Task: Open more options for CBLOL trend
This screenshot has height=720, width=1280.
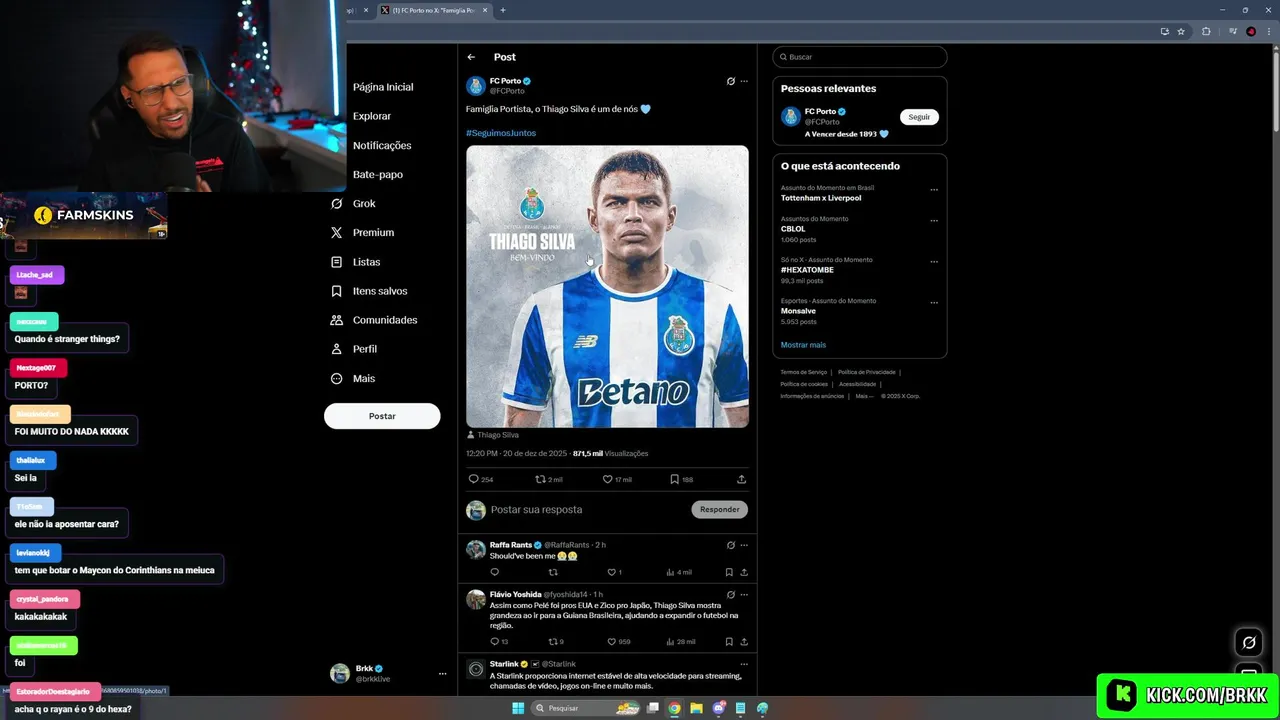Action: pyautogui.click(x=934, y=221)
